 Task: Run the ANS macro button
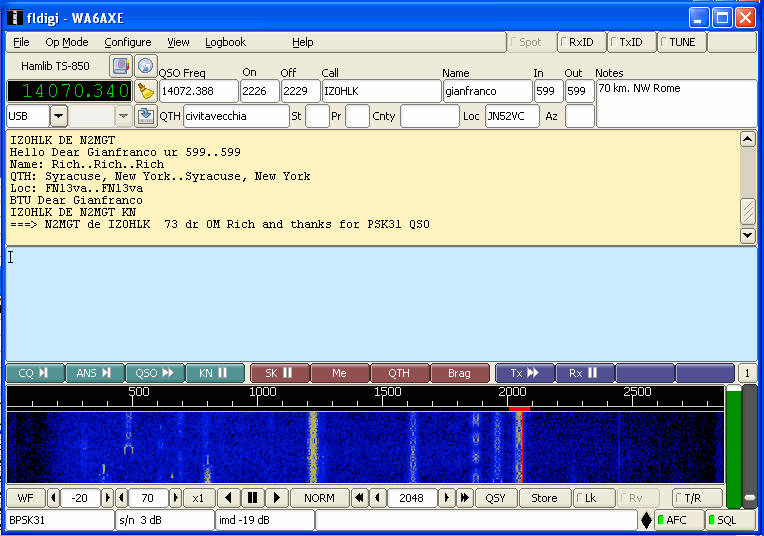point(95,373)
